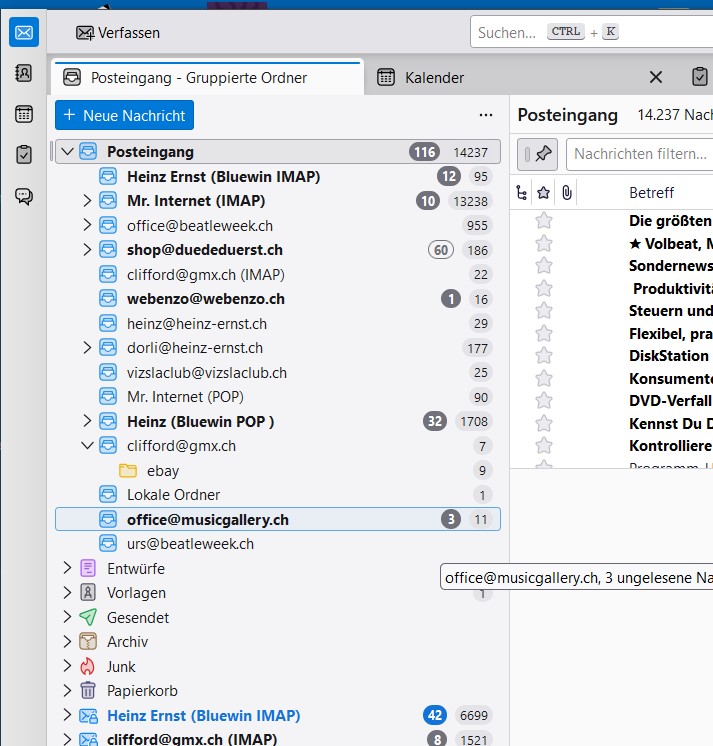Toggle the pin on quick filter bar
The image size is (713, 746).
(x=543, y=154)
